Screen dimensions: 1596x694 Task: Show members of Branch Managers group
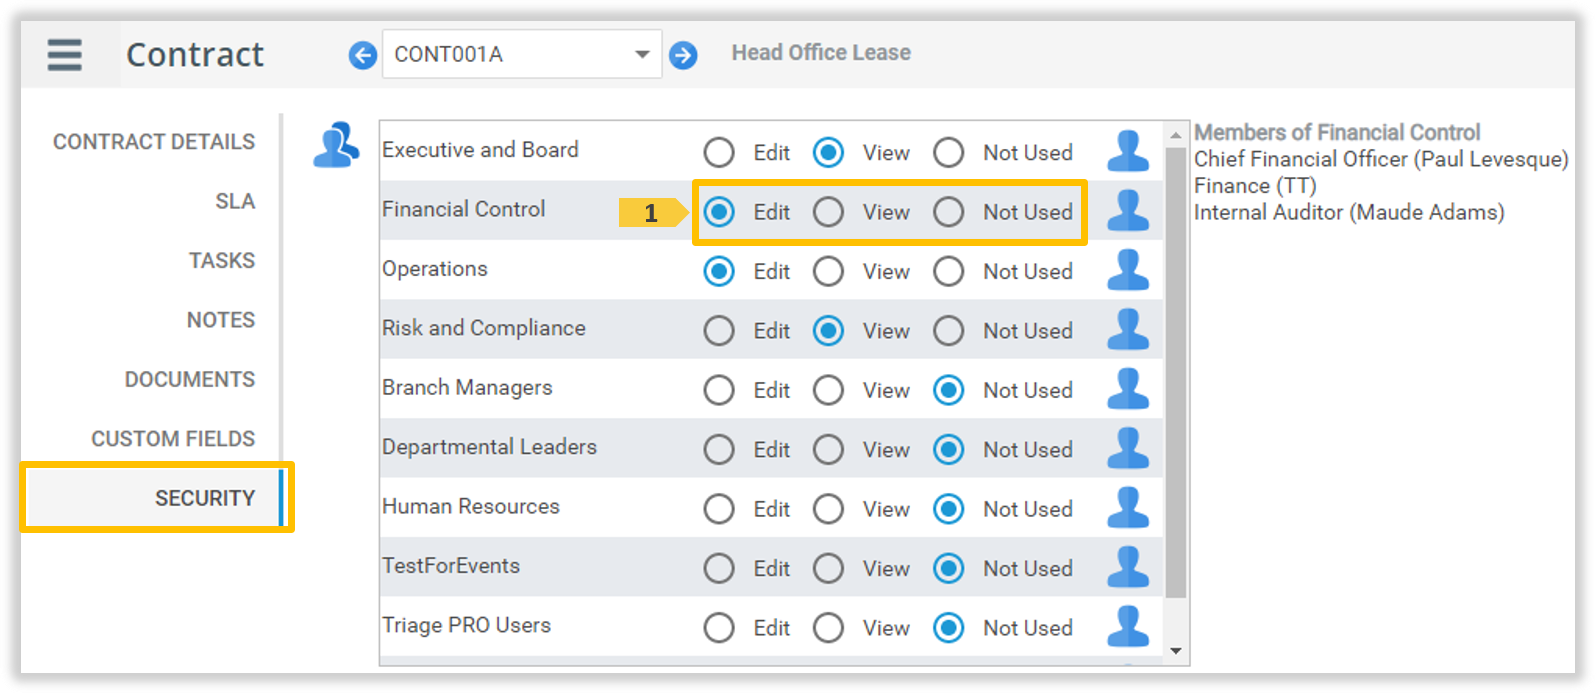[x=1128, y=390]
